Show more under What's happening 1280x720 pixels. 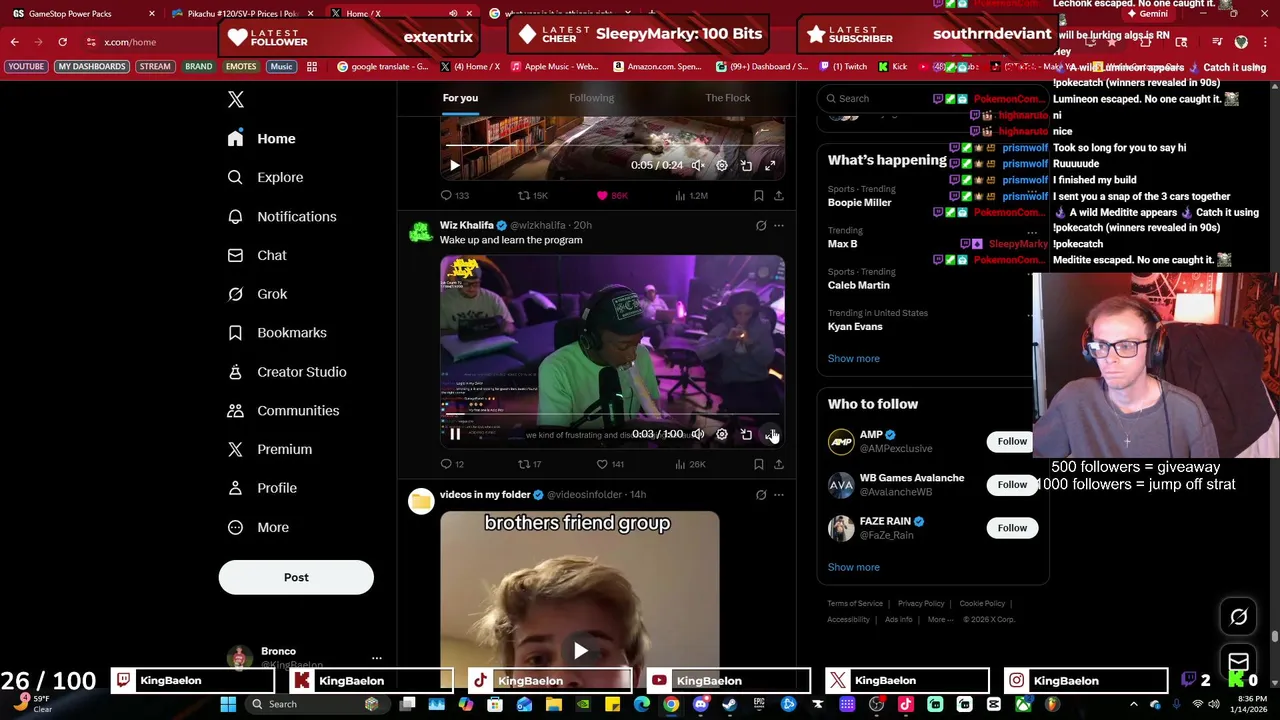point(853,358)
